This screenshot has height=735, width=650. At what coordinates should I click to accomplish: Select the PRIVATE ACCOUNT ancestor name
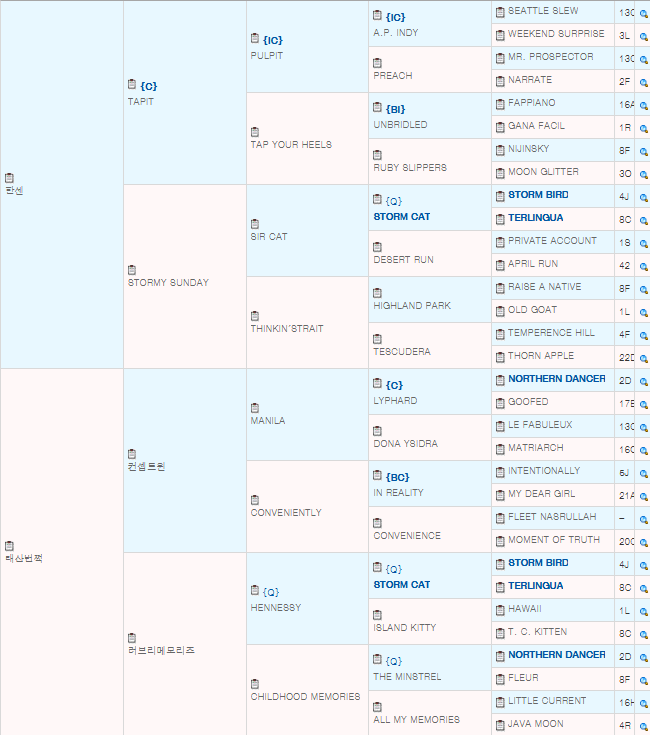552,241
